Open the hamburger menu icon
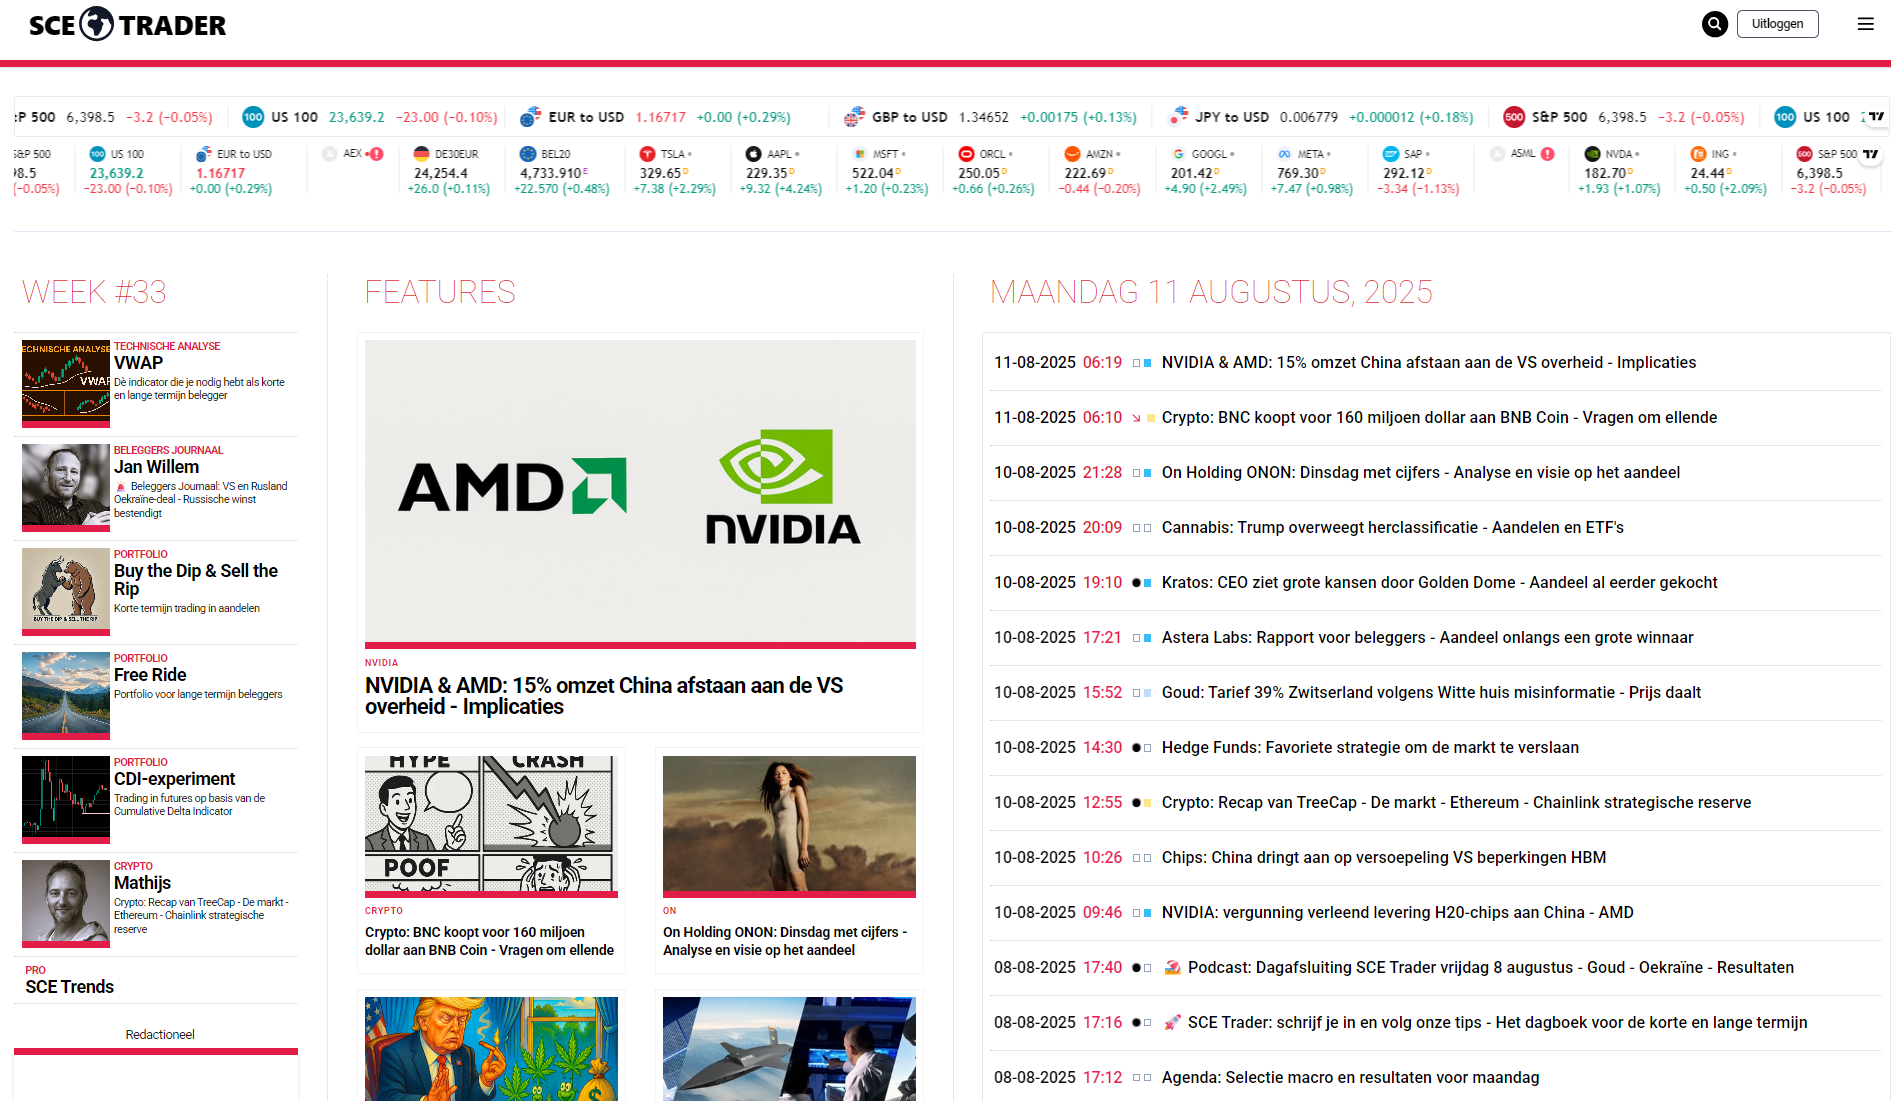The width and height of the screenshot is (1891, 1101). click(x=1865, y=24)
